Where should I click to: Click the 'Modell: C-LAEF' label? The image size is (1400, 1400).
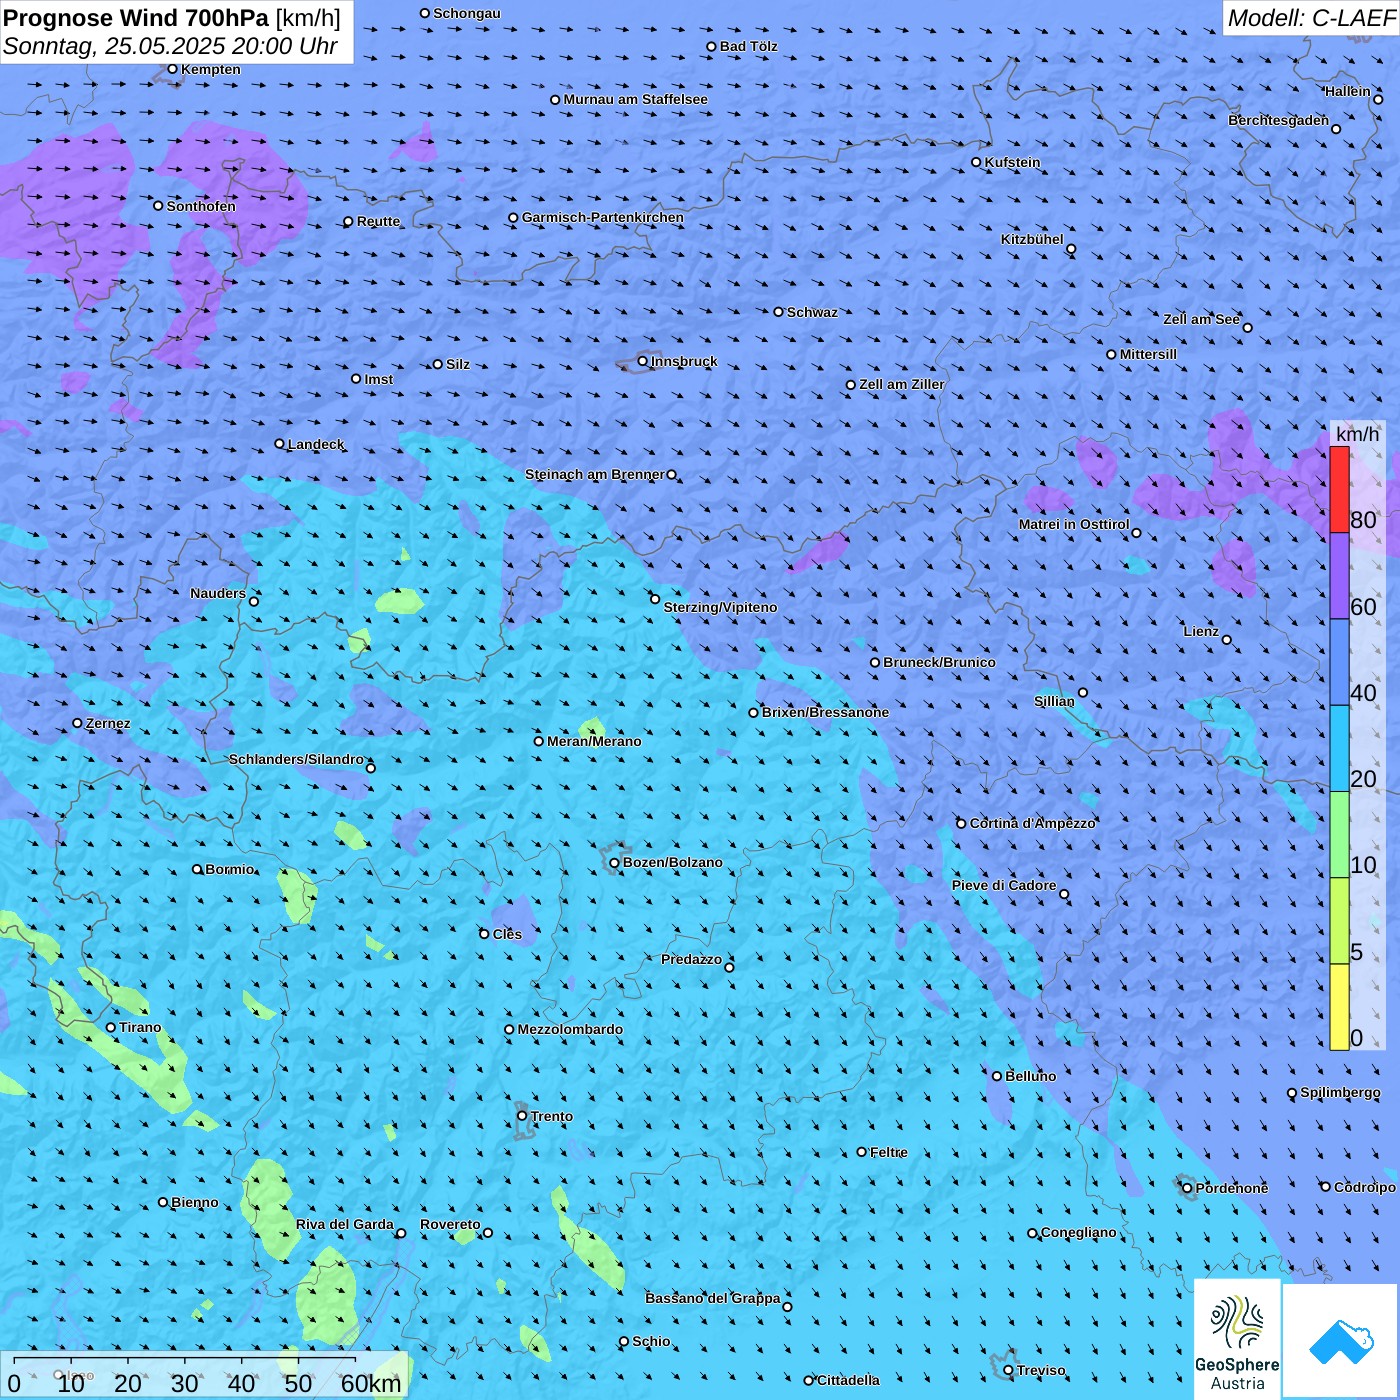click(x=1311, y=18)
